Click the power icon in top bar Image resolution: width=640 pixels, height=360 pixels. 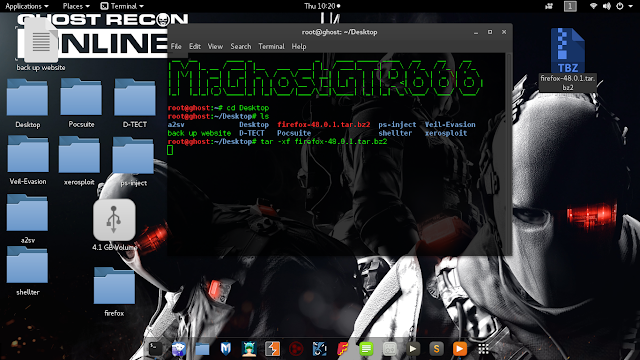click(620, 6)
